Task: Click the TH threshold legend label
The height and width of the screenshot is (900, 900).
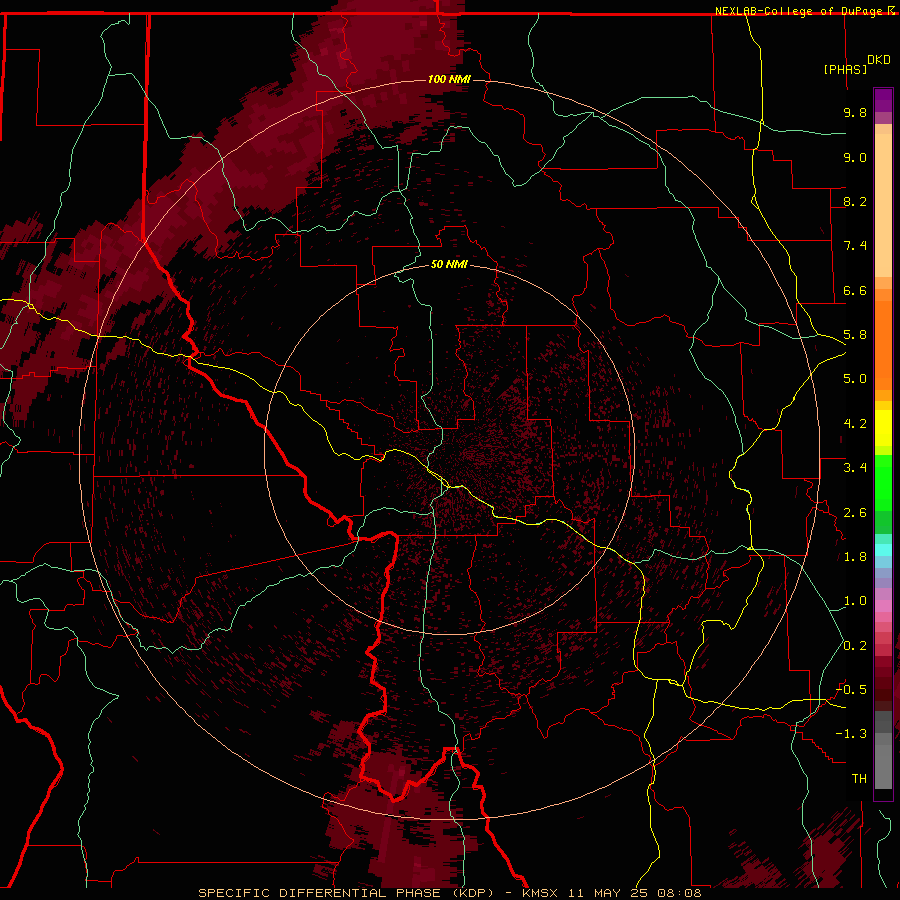Action: coord(859,779)
